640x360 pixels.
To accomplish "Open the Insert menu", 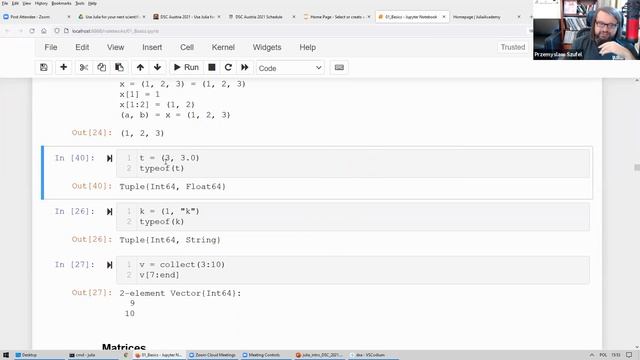I will (x=152, y=47).
